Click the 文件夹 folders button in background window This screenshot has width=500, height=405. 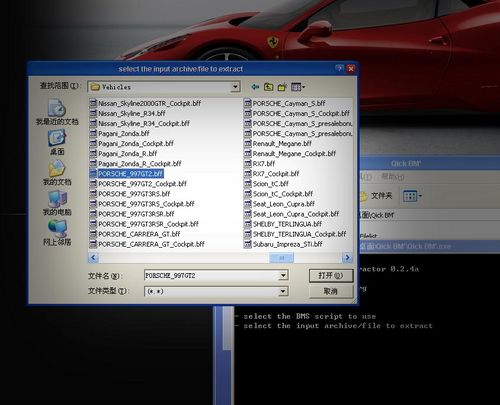[377, 196]
